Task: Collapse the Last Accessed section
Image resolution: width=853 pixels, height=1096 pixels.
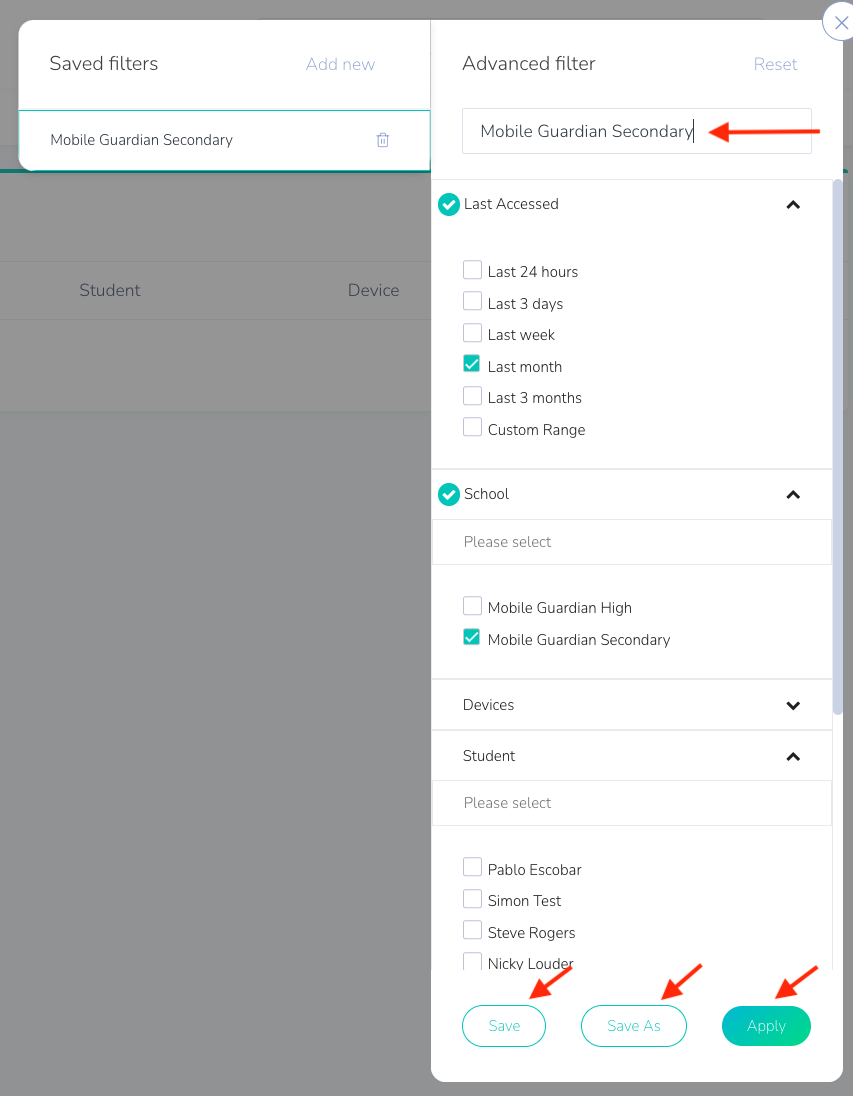Action: click(x=793, y=205)
